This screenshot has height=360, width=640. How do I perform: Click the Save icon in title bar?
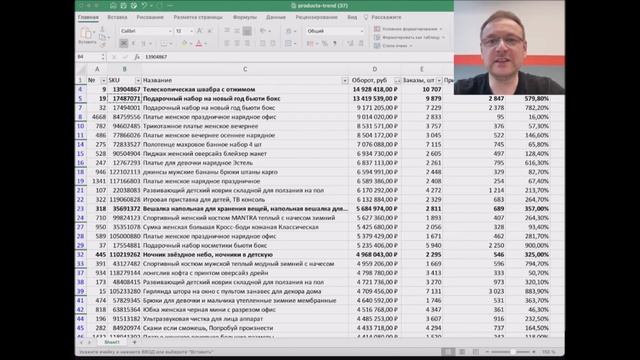(x=123, y=5)
